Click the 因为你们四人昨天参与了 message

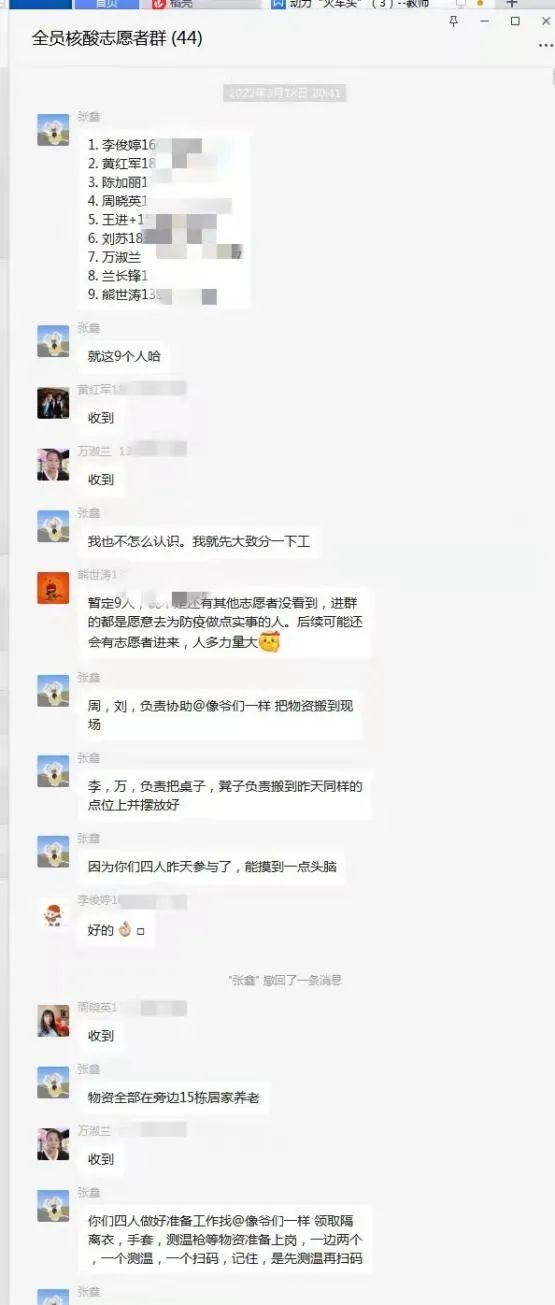(x=212, y=867)
